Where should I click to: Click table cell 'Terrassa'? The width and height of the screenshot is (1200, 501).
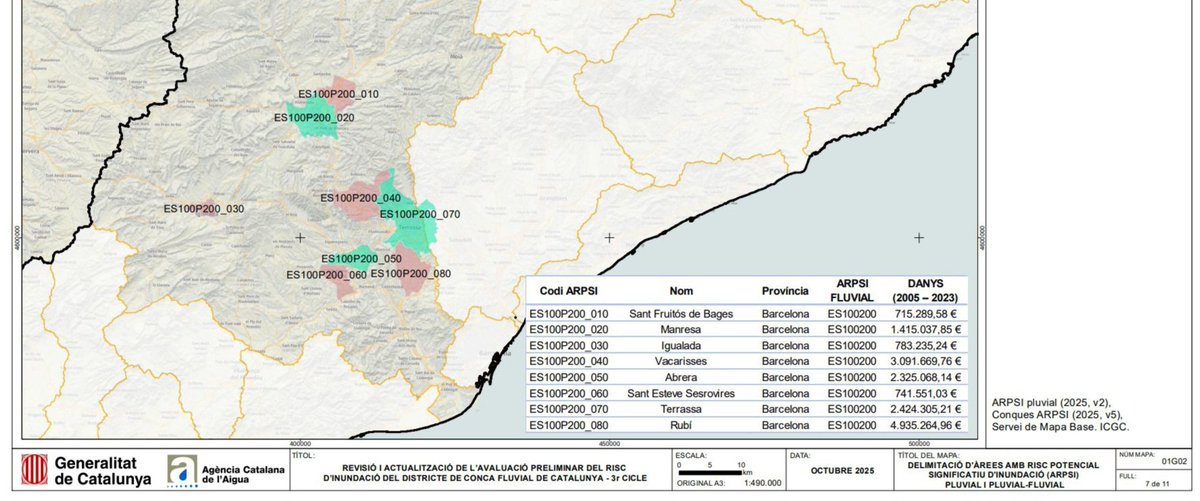point(681,410)
